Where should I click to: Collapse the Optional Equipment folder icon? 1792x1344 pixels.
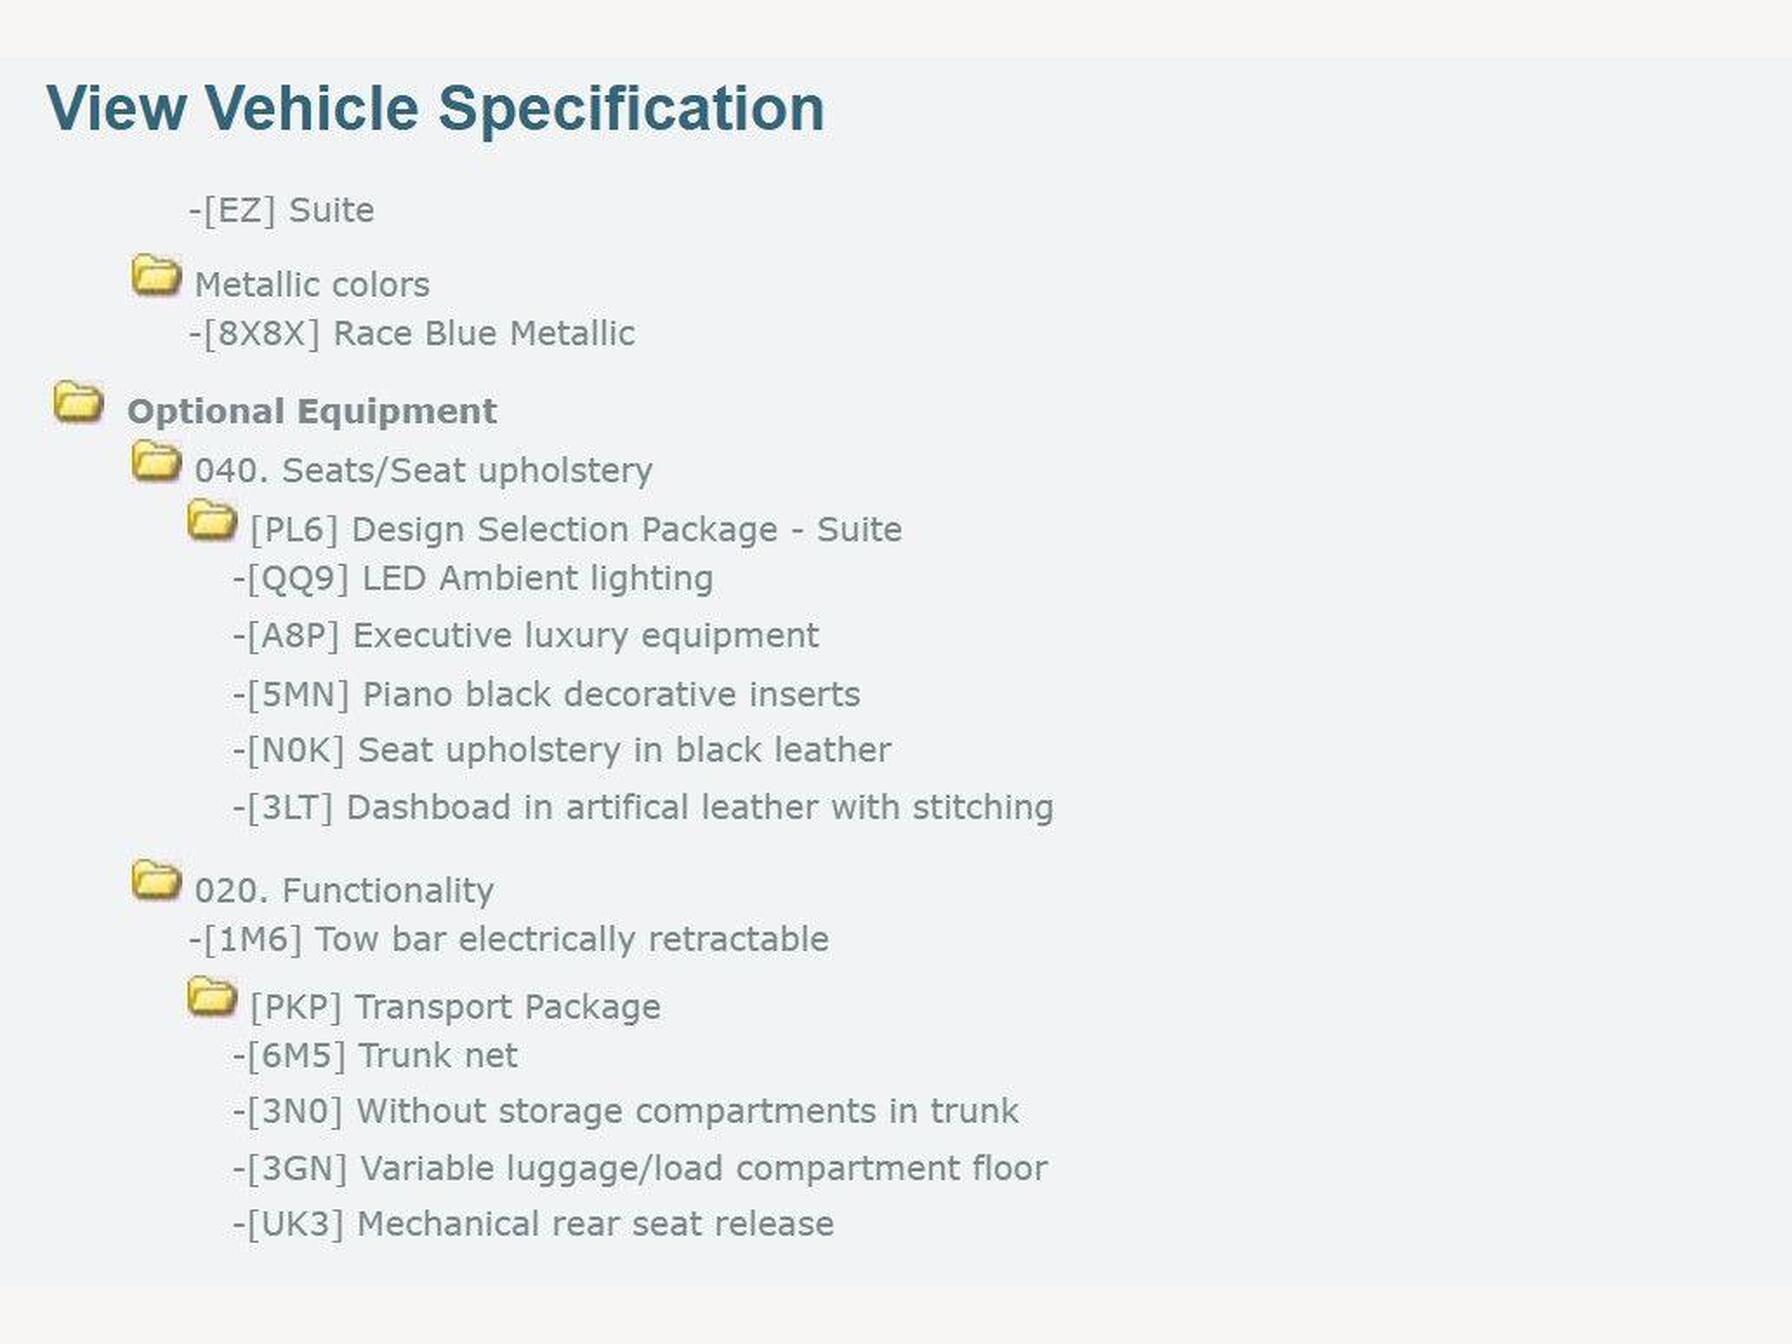tap(78, 402)
